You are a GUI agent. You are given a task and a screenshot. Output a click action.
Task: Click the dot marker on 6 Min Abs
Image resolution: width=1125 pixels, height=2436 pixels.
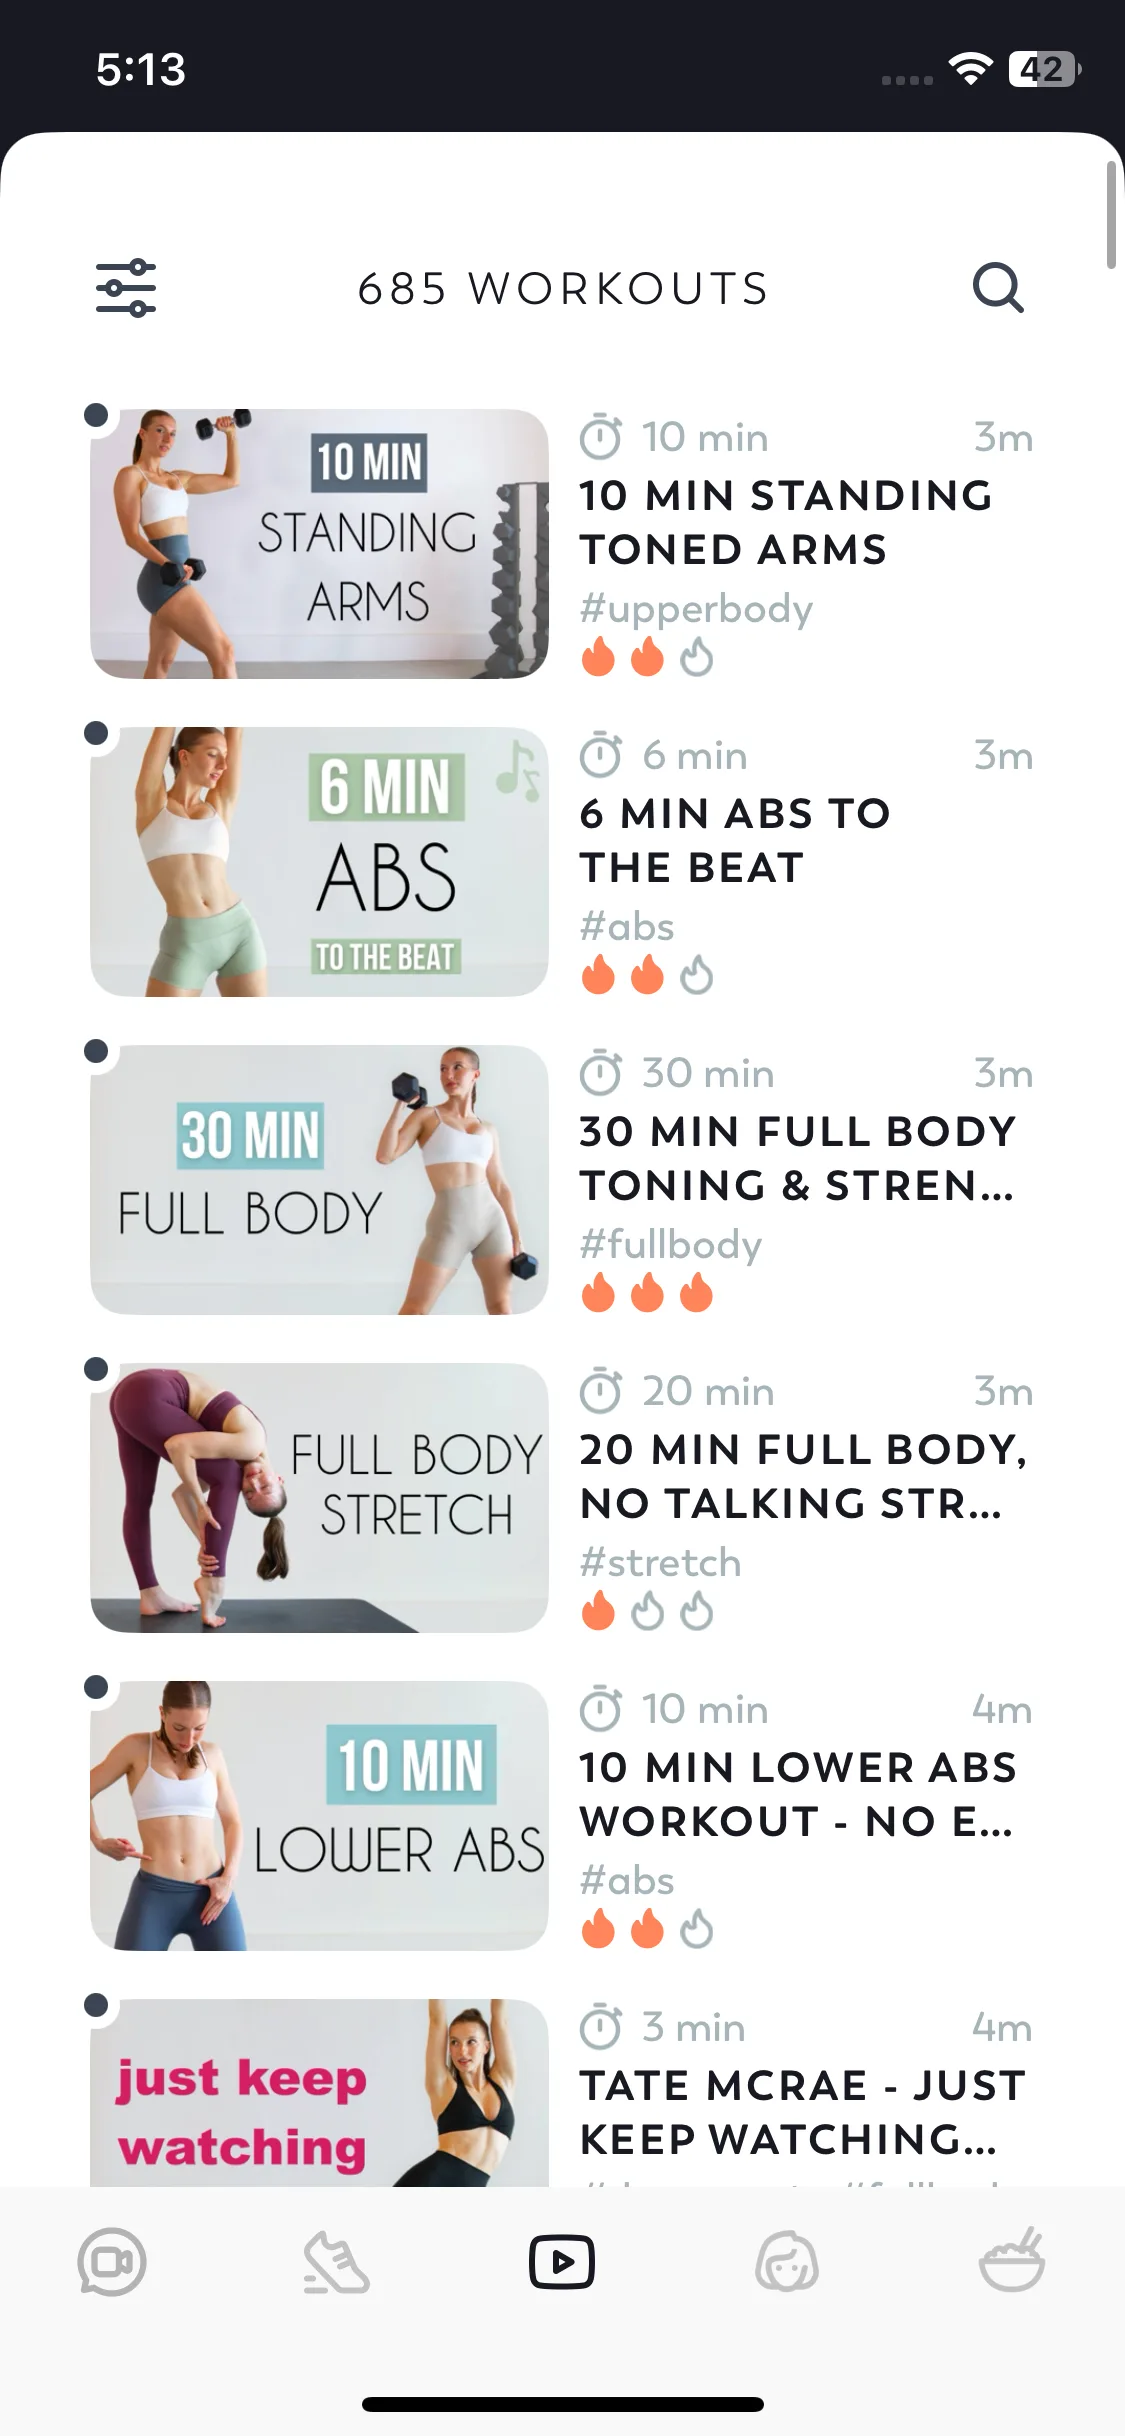click(x=96, y=733)
